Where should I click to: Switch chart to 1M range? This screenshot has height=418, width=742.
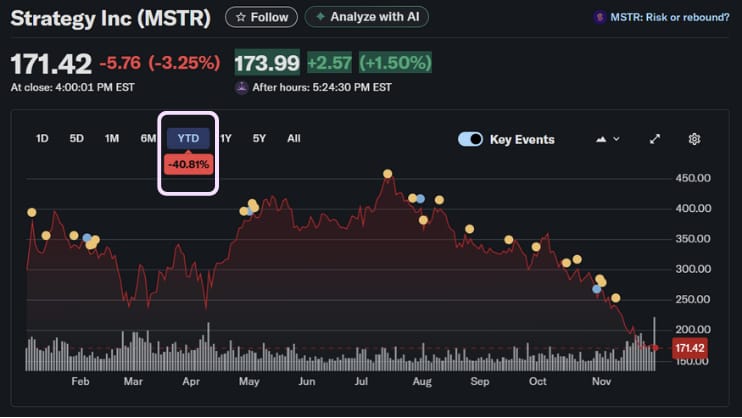[x=112, y=138]
